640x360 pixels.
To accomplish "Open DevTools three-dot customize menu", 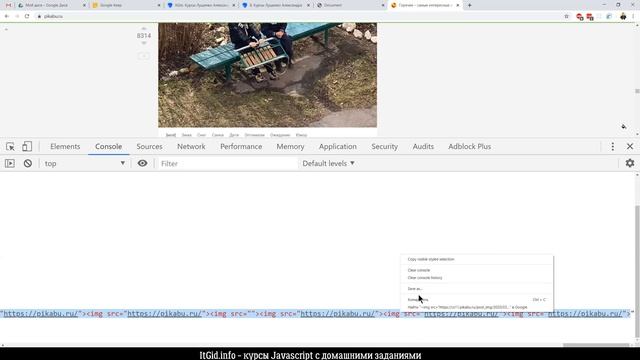I will point(613,147).
